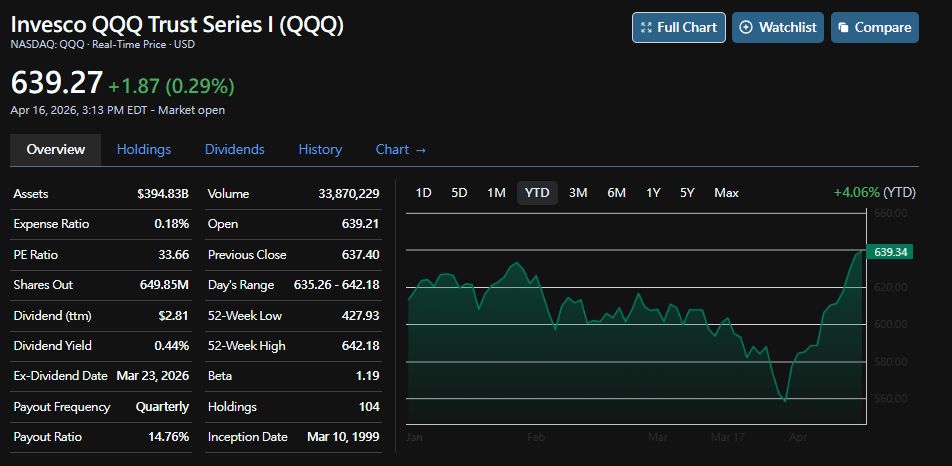Go to the Dividends tab

[235, 149]
